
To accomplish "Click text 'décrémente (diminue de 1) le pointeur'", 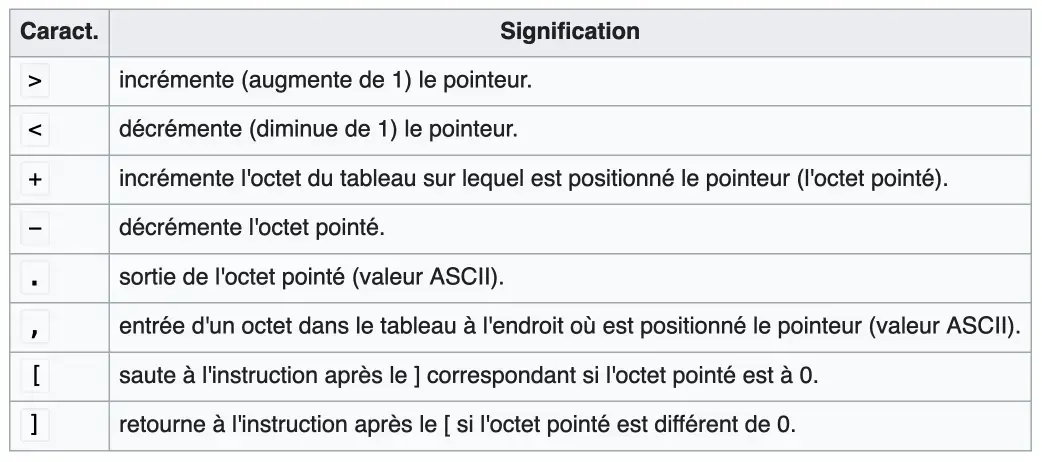I will (x=318, y=130).
